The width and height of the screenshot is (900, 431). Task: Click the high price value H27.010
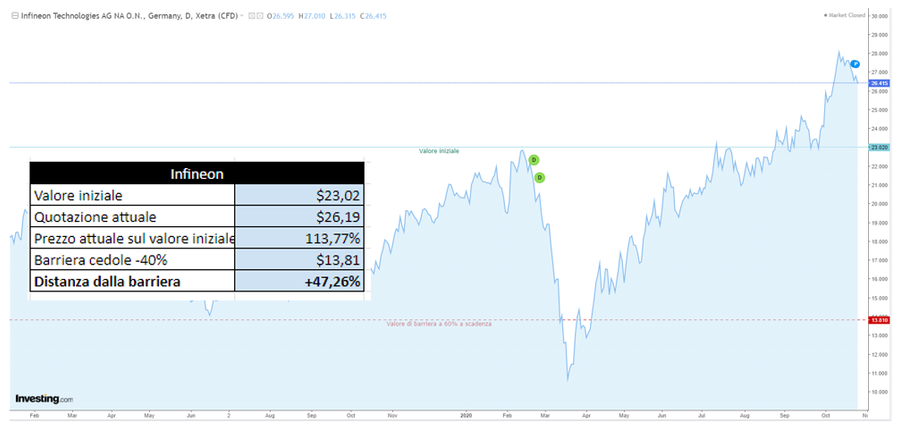312,16
